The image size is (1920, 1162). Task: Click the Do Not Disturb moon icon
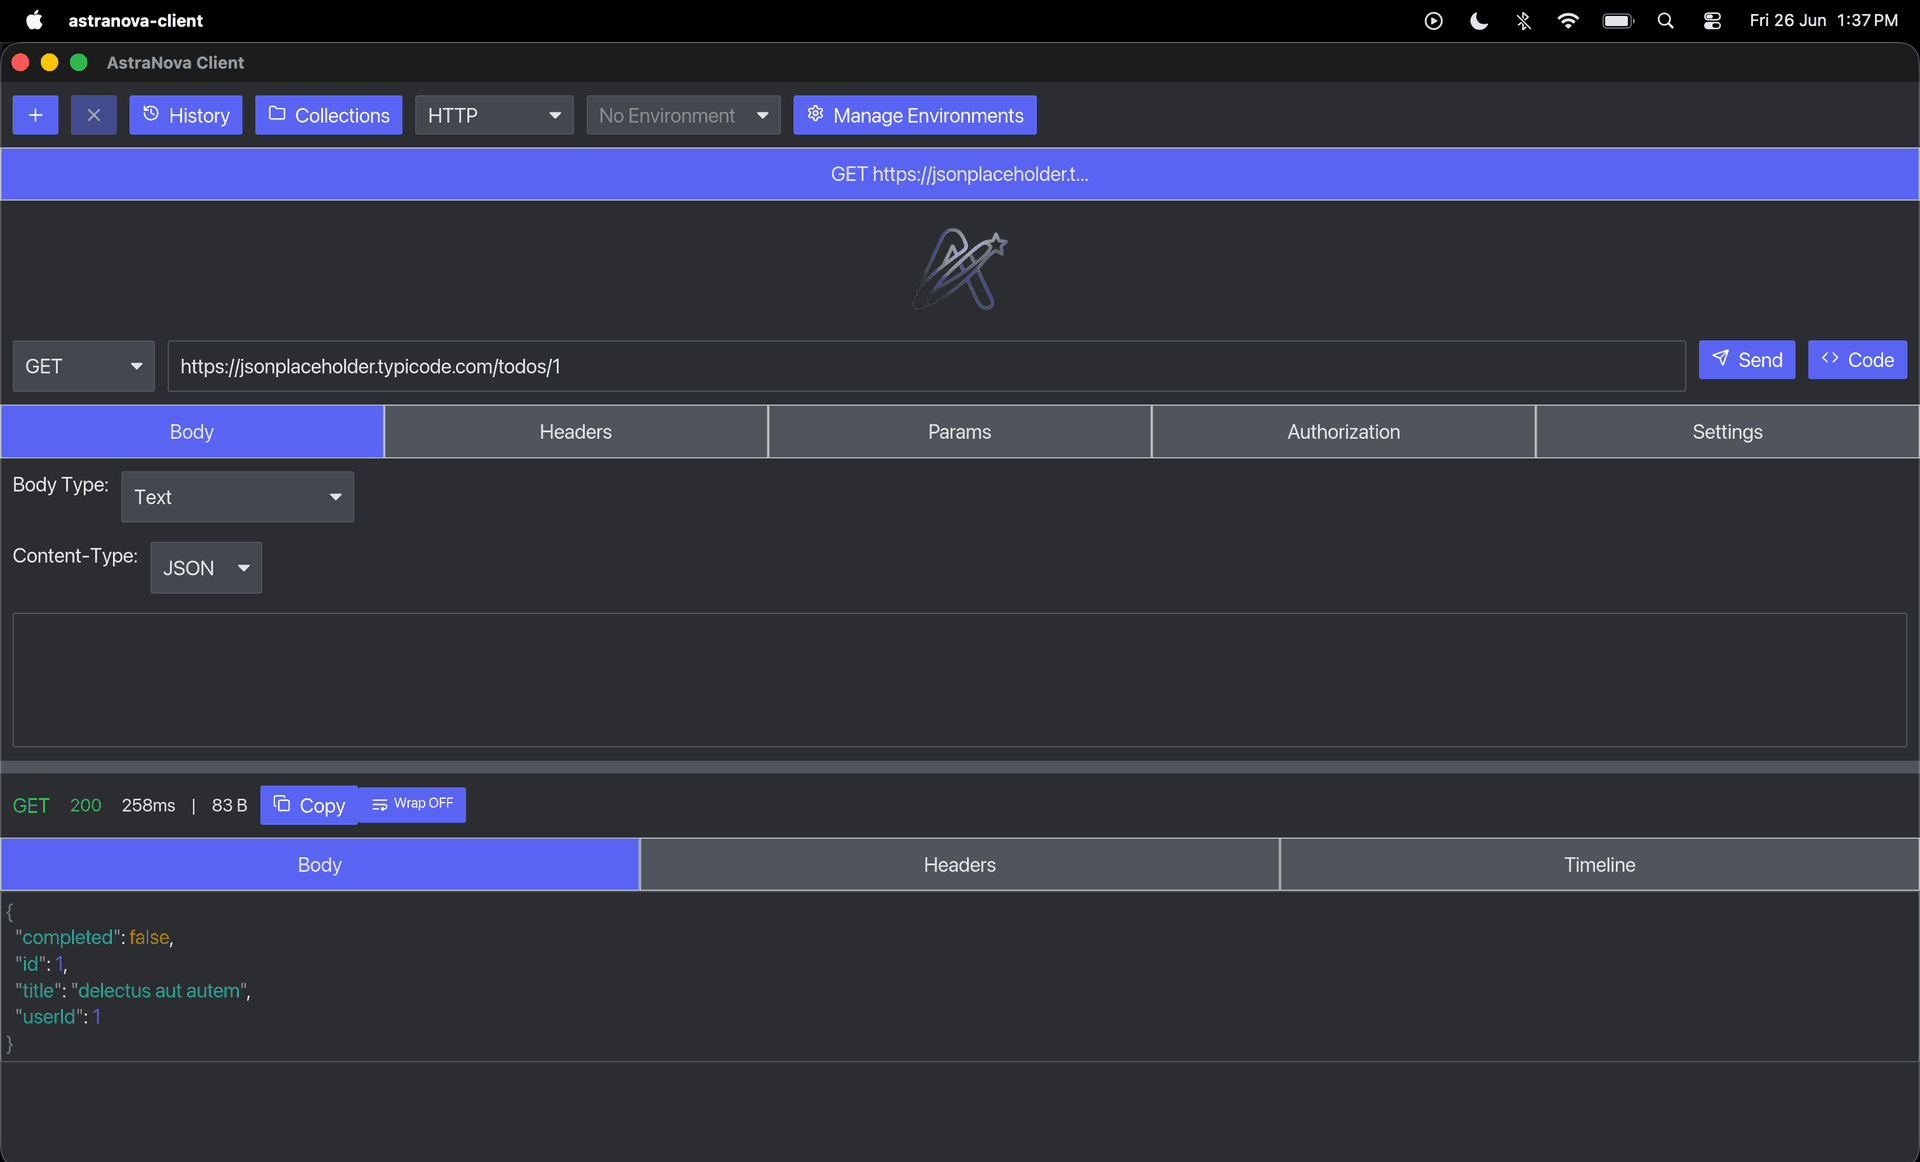coord(1478,20)
